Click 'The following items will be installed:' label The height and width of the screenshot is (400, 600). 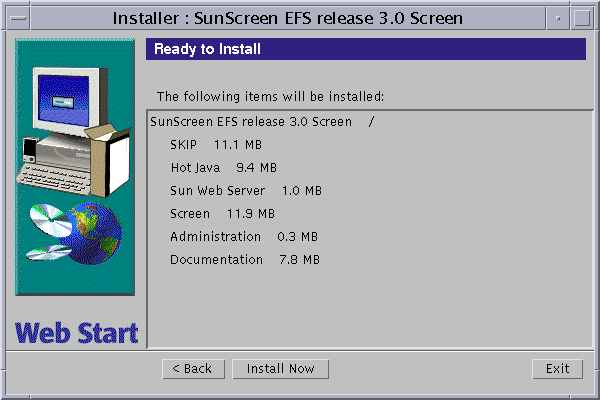coord(270,96)
